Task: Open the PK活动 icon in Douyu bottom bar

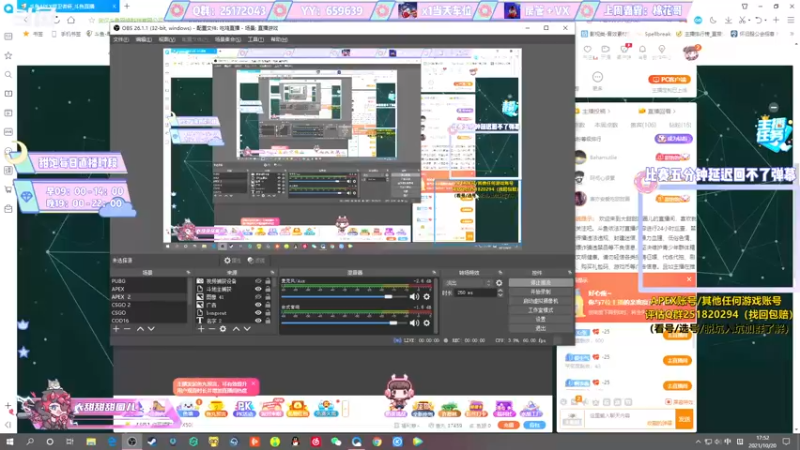Action: [243, 408]
